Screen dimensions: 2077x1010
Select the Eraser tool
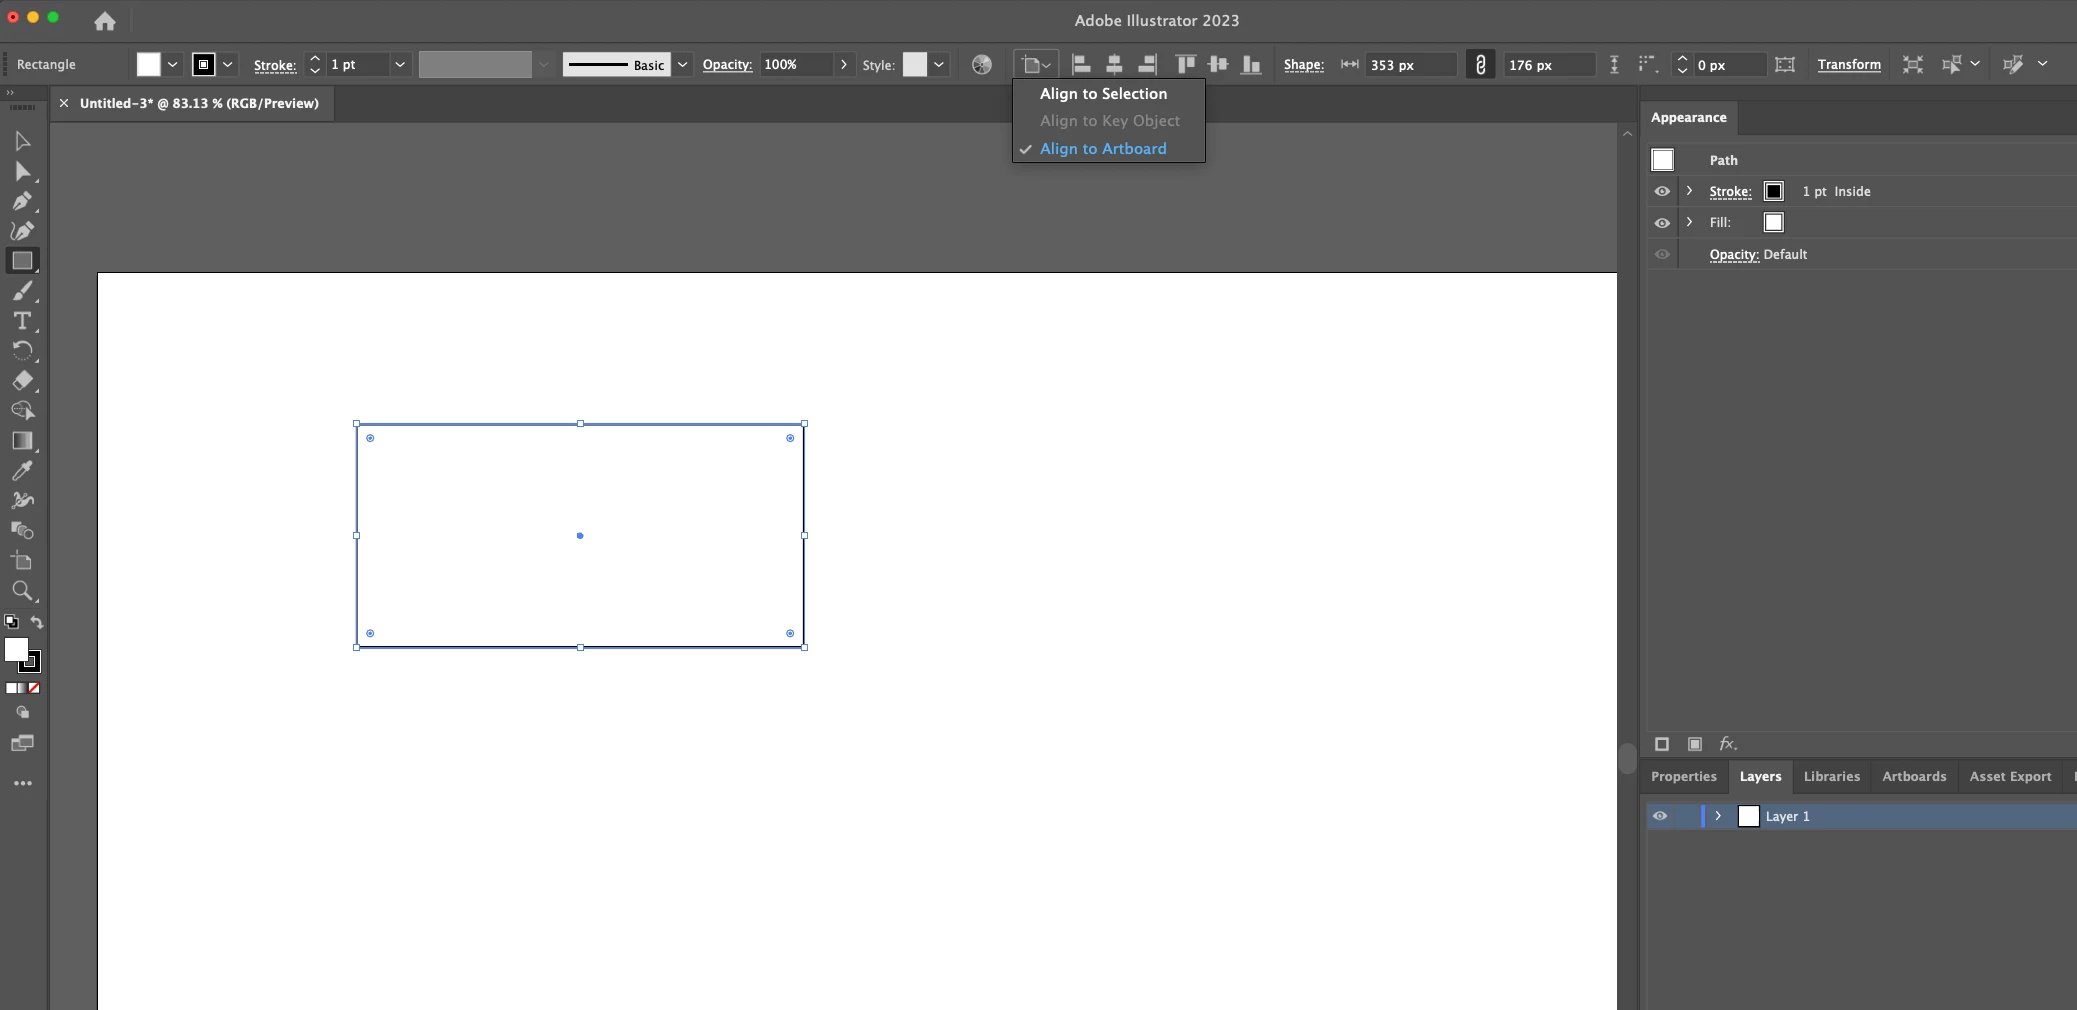click(x=22, y=381)
